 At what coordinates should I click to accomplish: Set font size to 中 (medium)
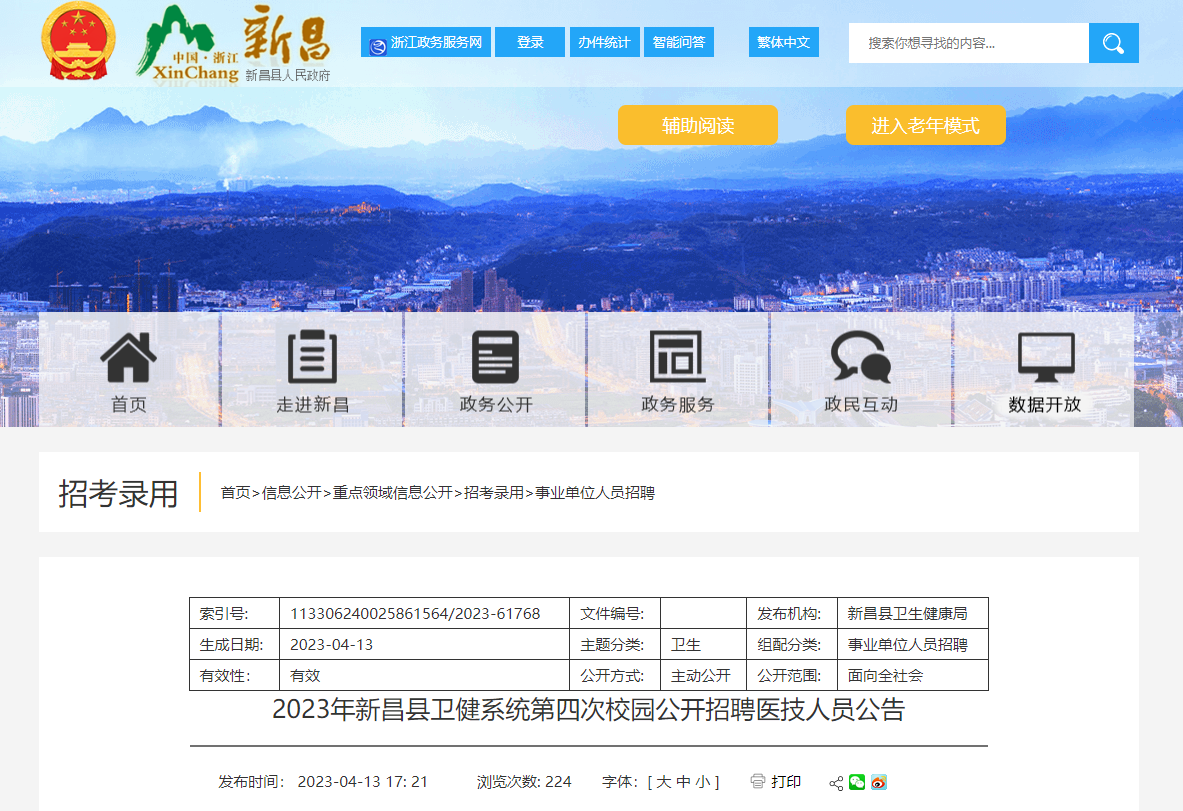click(x=684, y=782)
